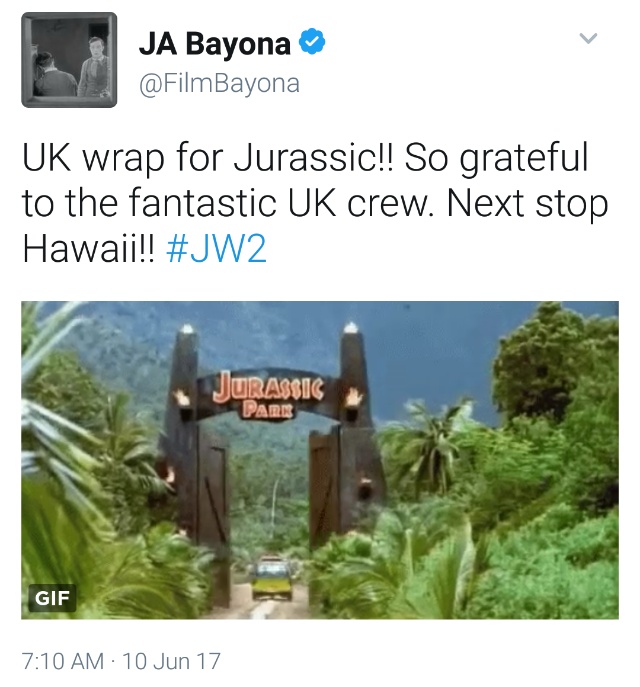640x687 pixels.
Task: Click the word Hawaii!! in the tweet
Action: [x=88, y=248]
